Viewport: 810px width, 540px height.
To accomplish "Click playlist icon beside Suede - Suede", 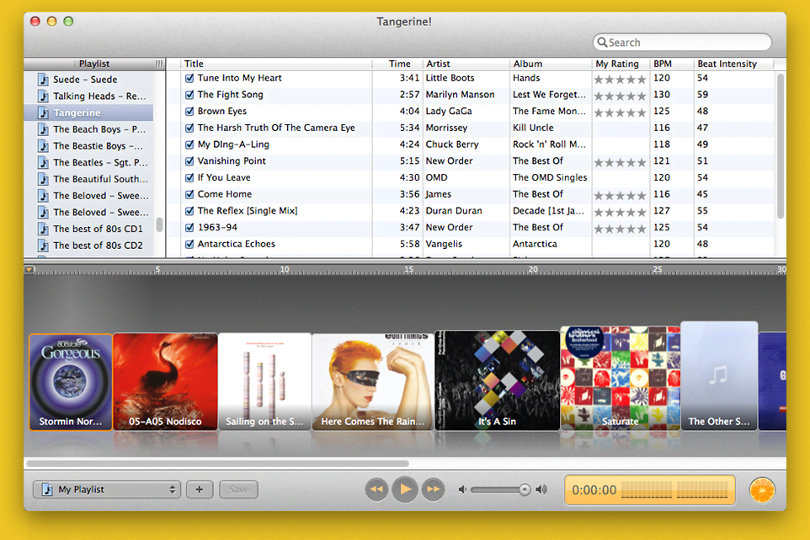I will (44, 80).
